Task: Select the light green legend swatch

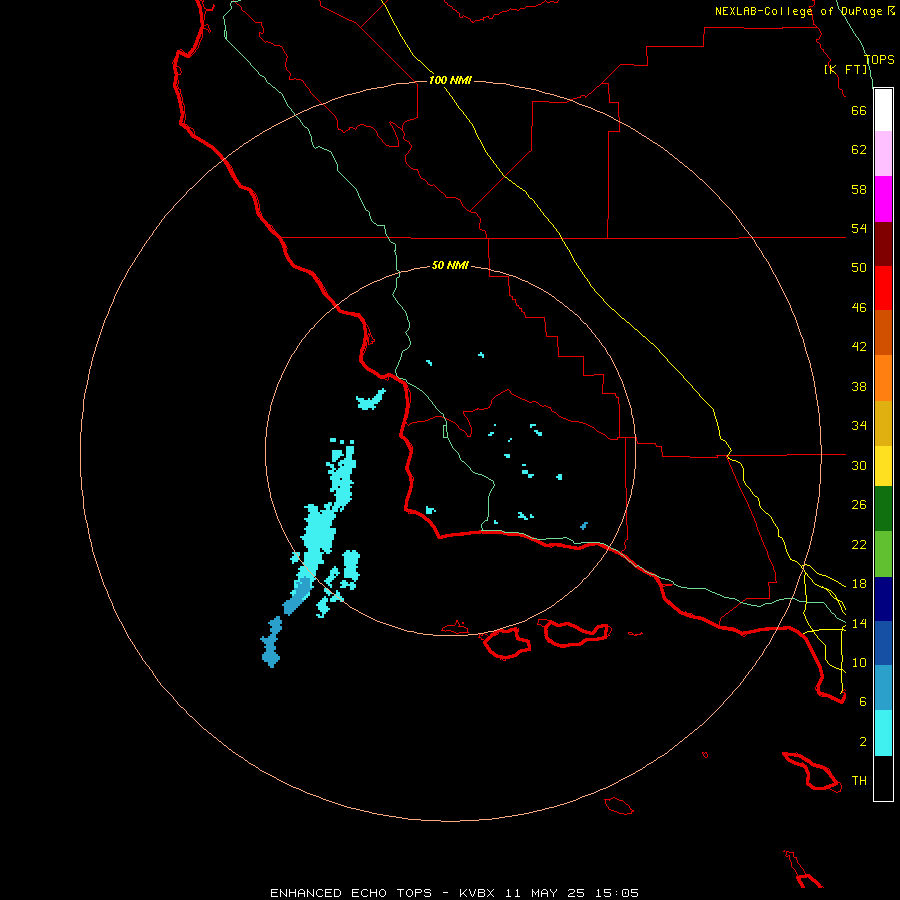Action: (883, 554)
